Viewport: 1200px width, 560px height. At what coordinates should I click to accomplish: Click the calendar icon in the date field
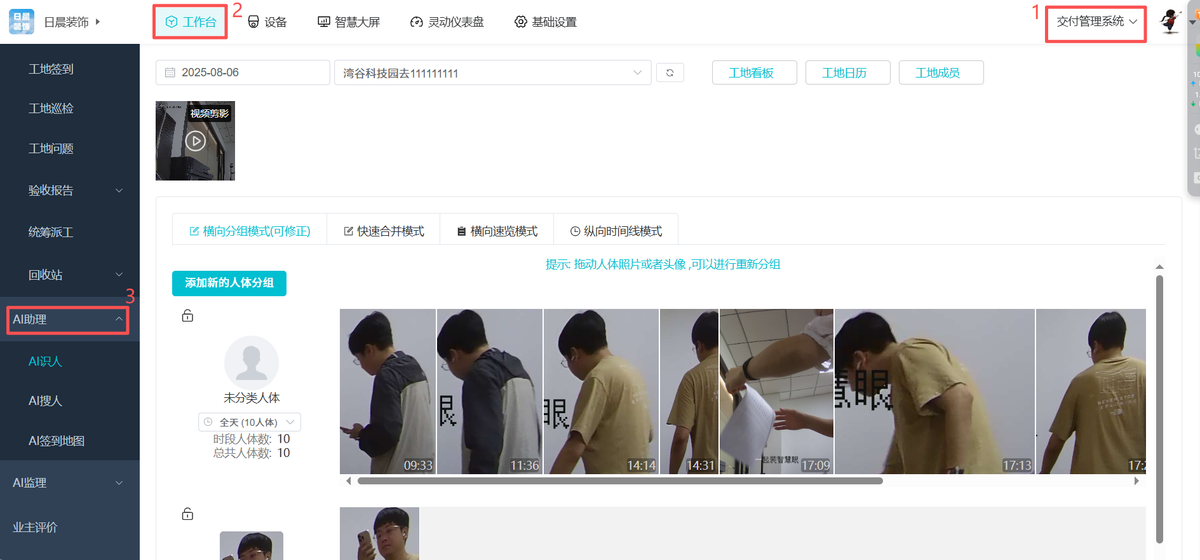pos(170,73)
